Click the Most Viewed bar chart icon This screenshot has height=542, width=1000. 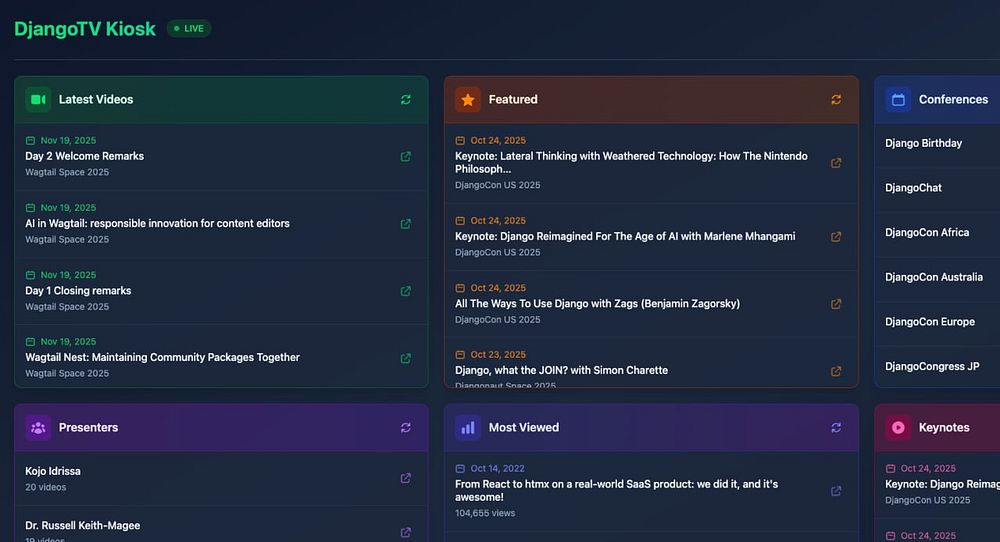pyautogui.click(x=468, y=428)
